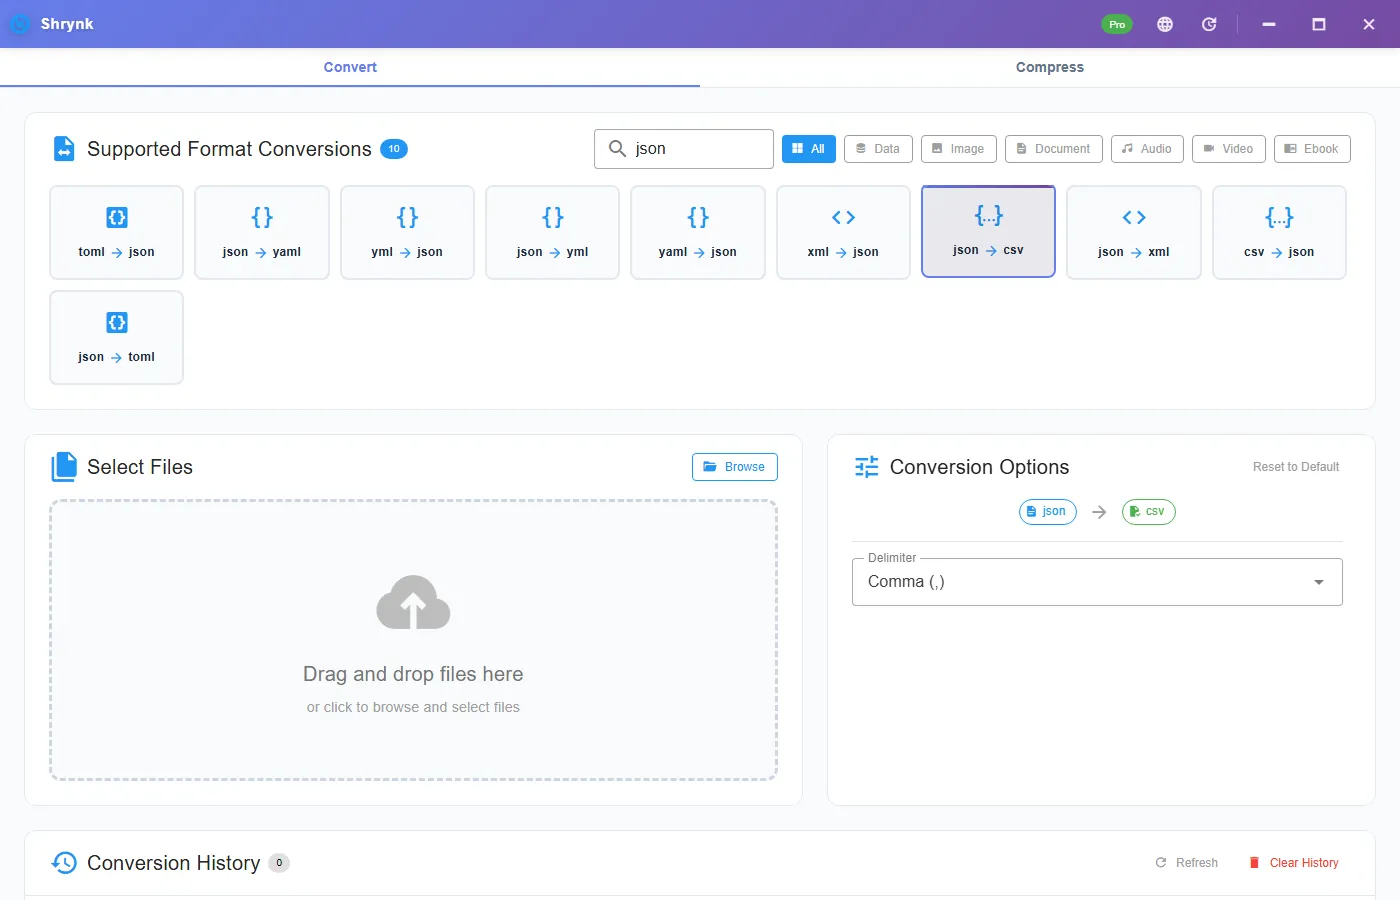This screenshot has height=900, width=1400.
Task: Filter formats by Image
Action: (959, 149)
